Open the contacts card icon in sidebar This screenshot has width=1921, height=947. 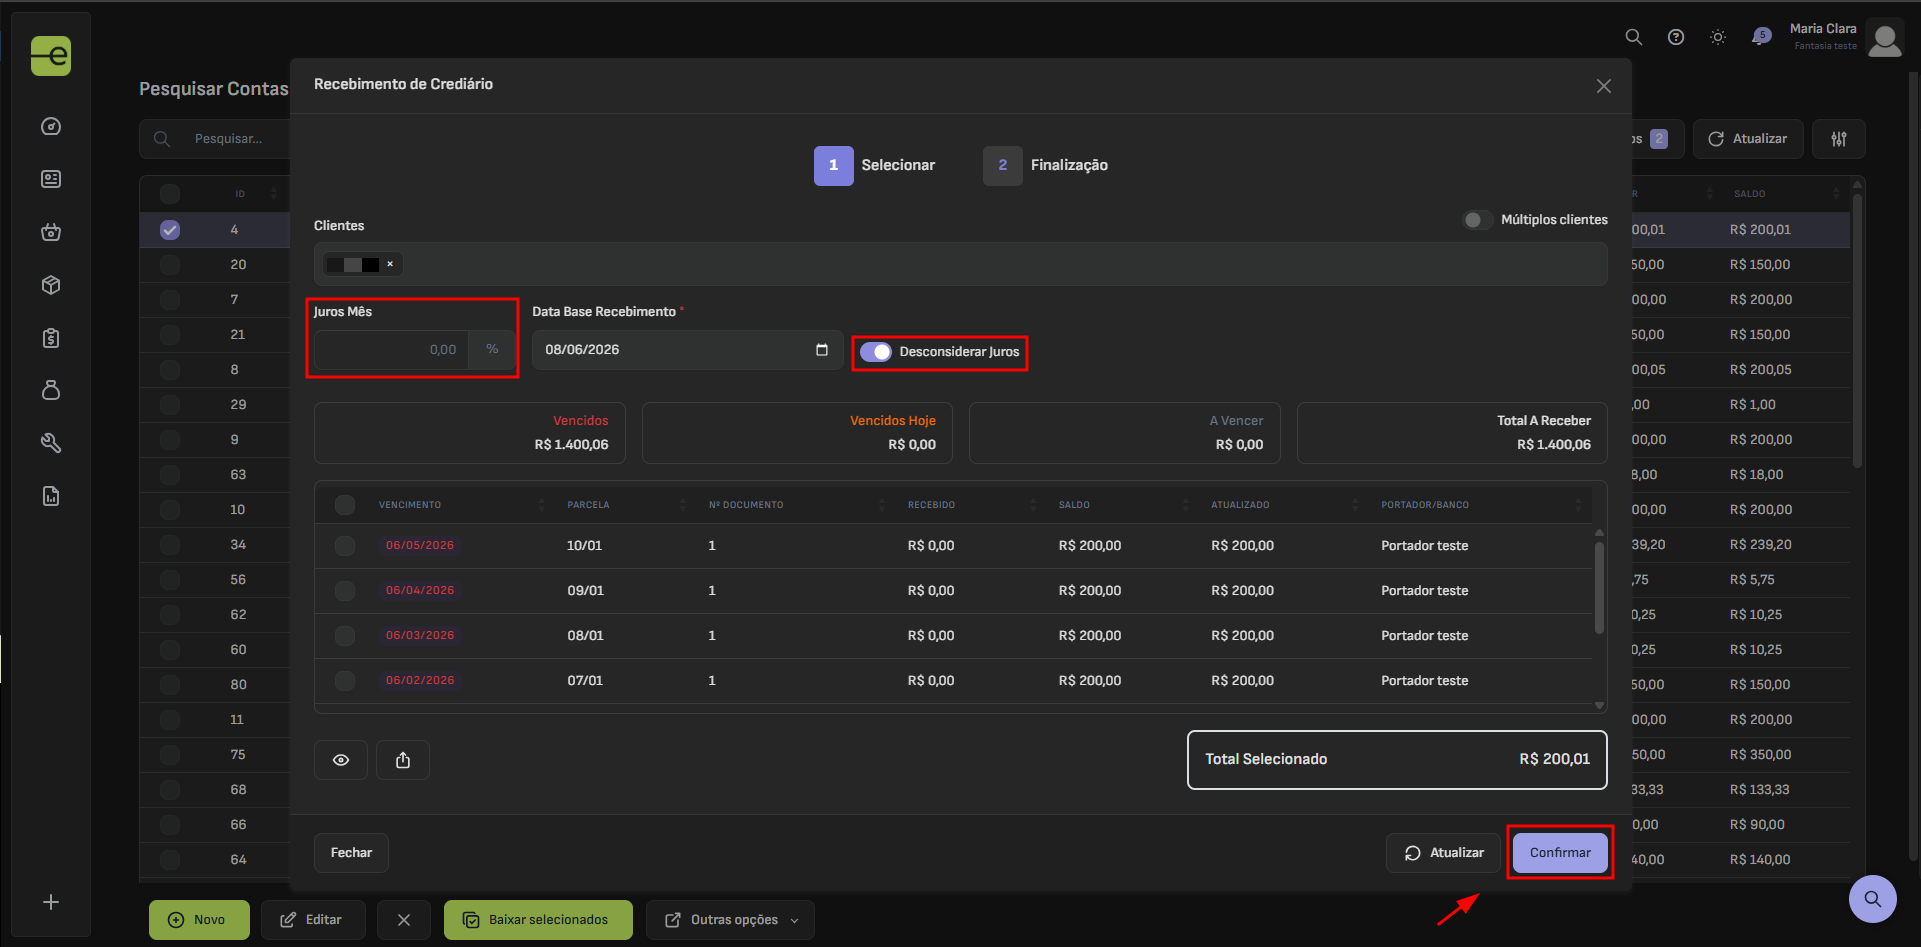[51, 179]
